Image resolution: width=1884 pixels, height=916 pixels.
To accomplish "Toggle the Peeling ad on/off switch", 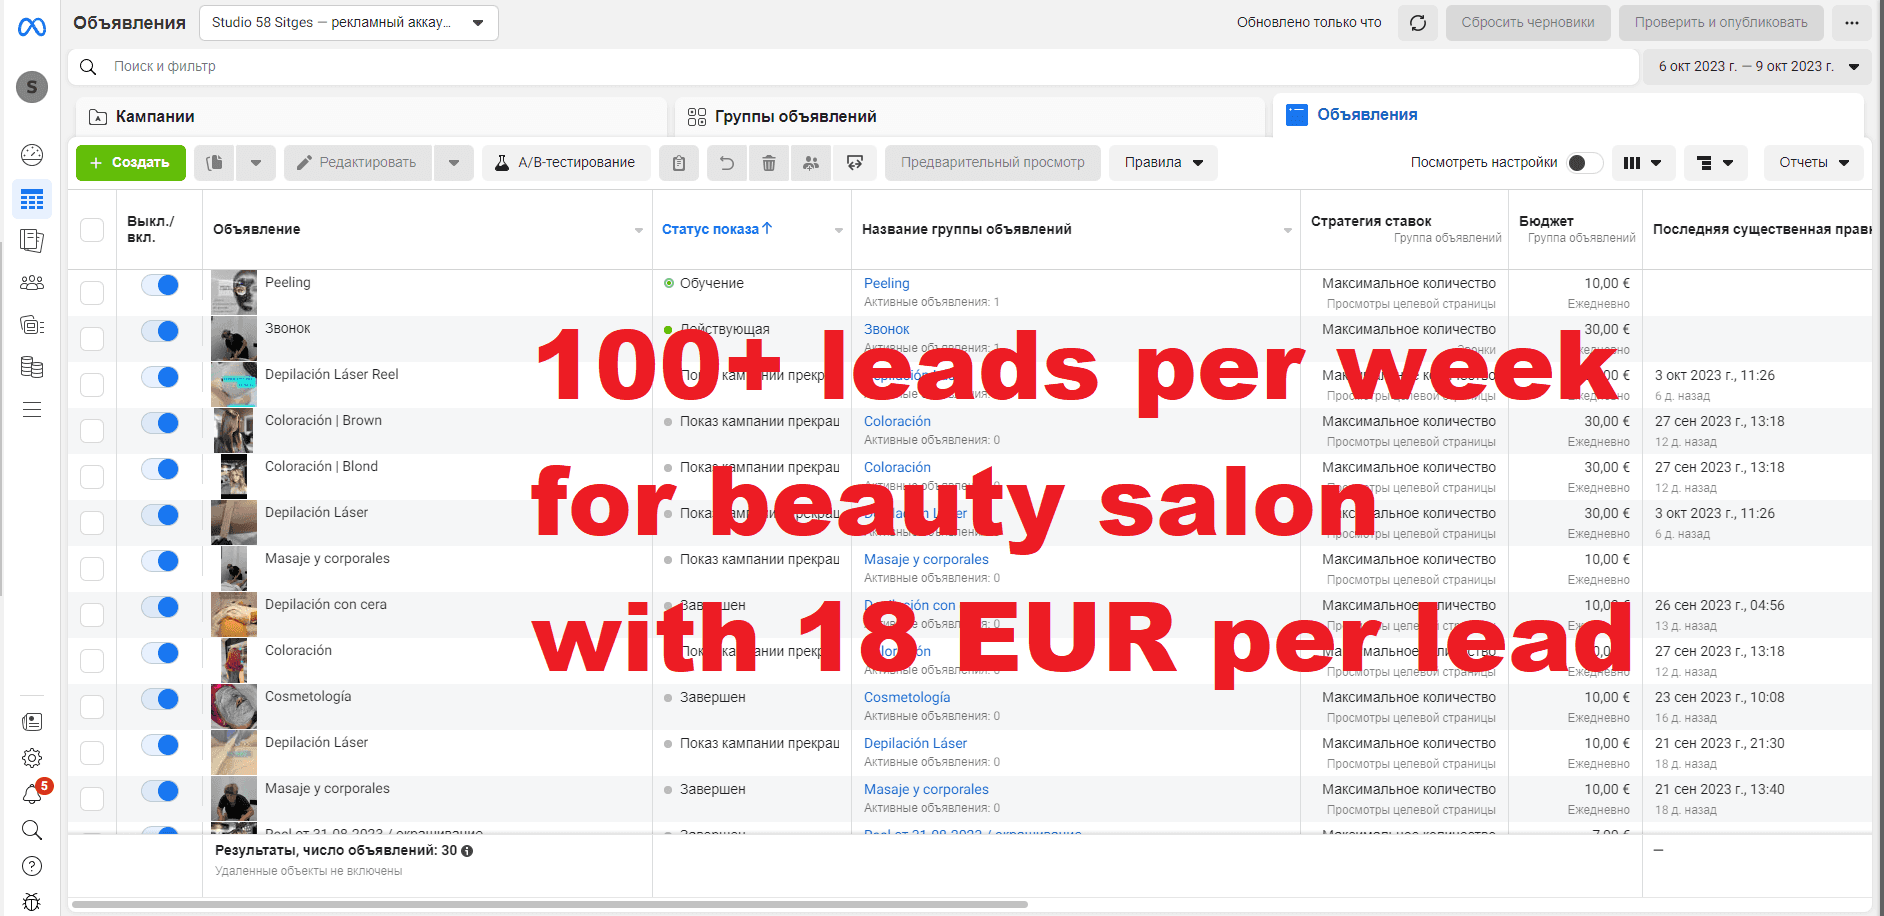I will pyautogui.click(x=160, y=285).
